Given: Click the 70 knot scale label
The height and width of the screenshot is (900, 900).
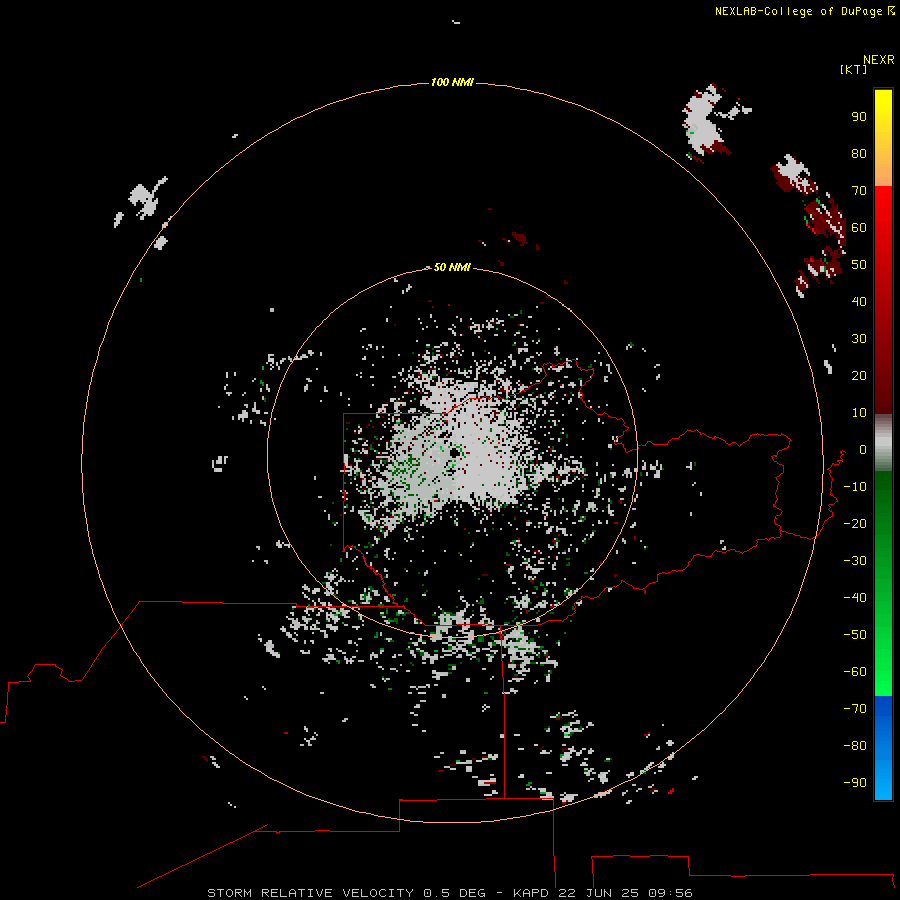Looking at the screenshot, I should coord(859,191).
